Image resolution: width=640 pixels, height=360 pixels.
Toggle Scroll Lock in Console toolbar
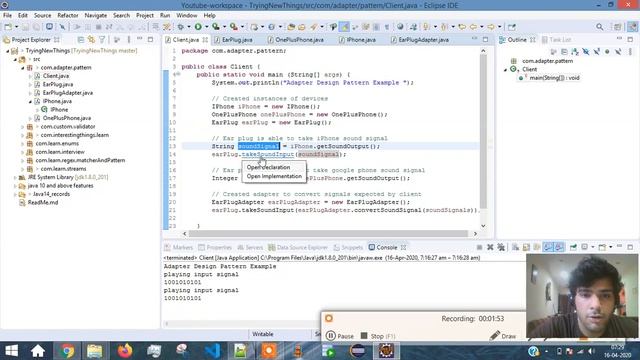click(x=526, y=247)
